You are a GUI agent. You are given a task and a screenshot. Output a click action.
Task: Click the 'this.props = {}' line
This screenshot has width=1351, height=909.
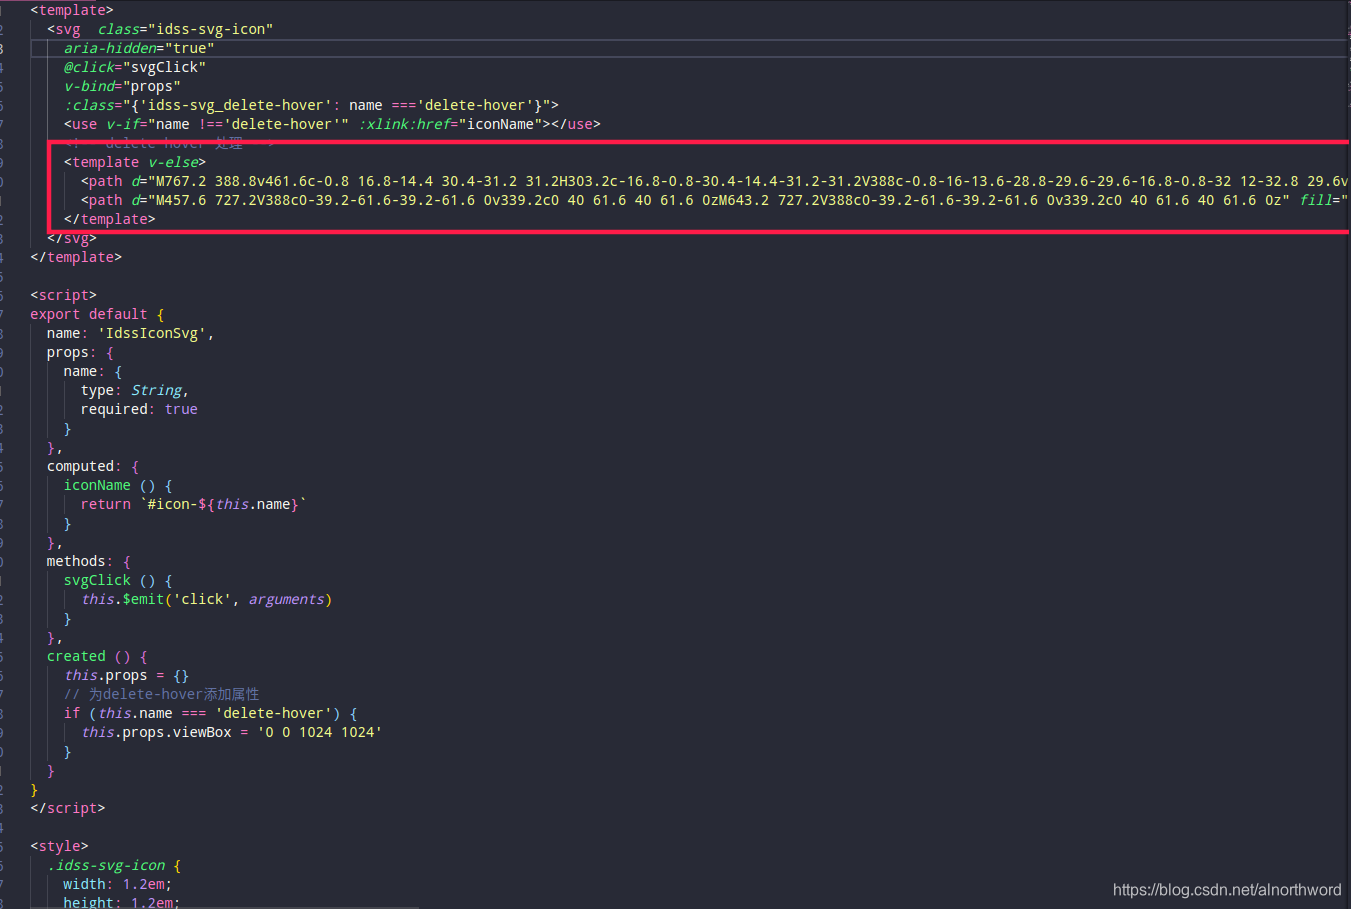coord(126,675)
